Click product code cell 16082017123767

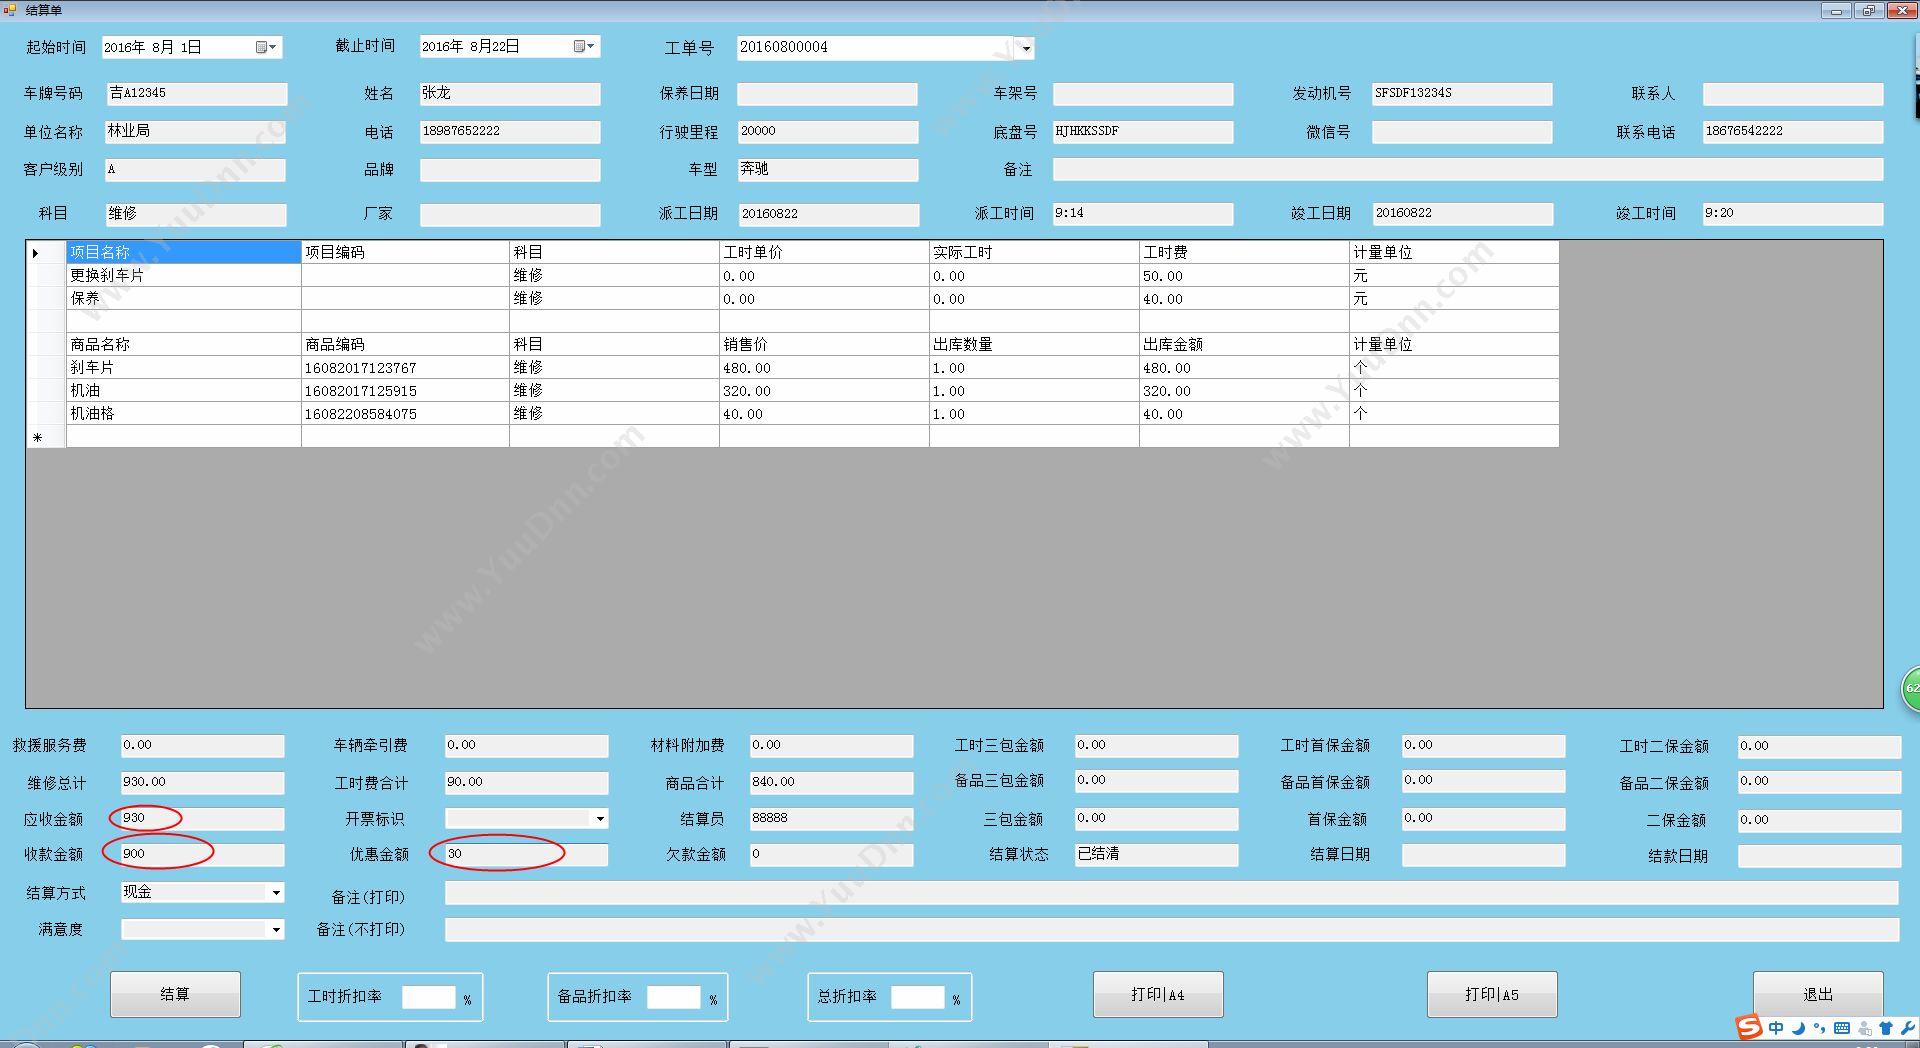click(x=405, y=368)
